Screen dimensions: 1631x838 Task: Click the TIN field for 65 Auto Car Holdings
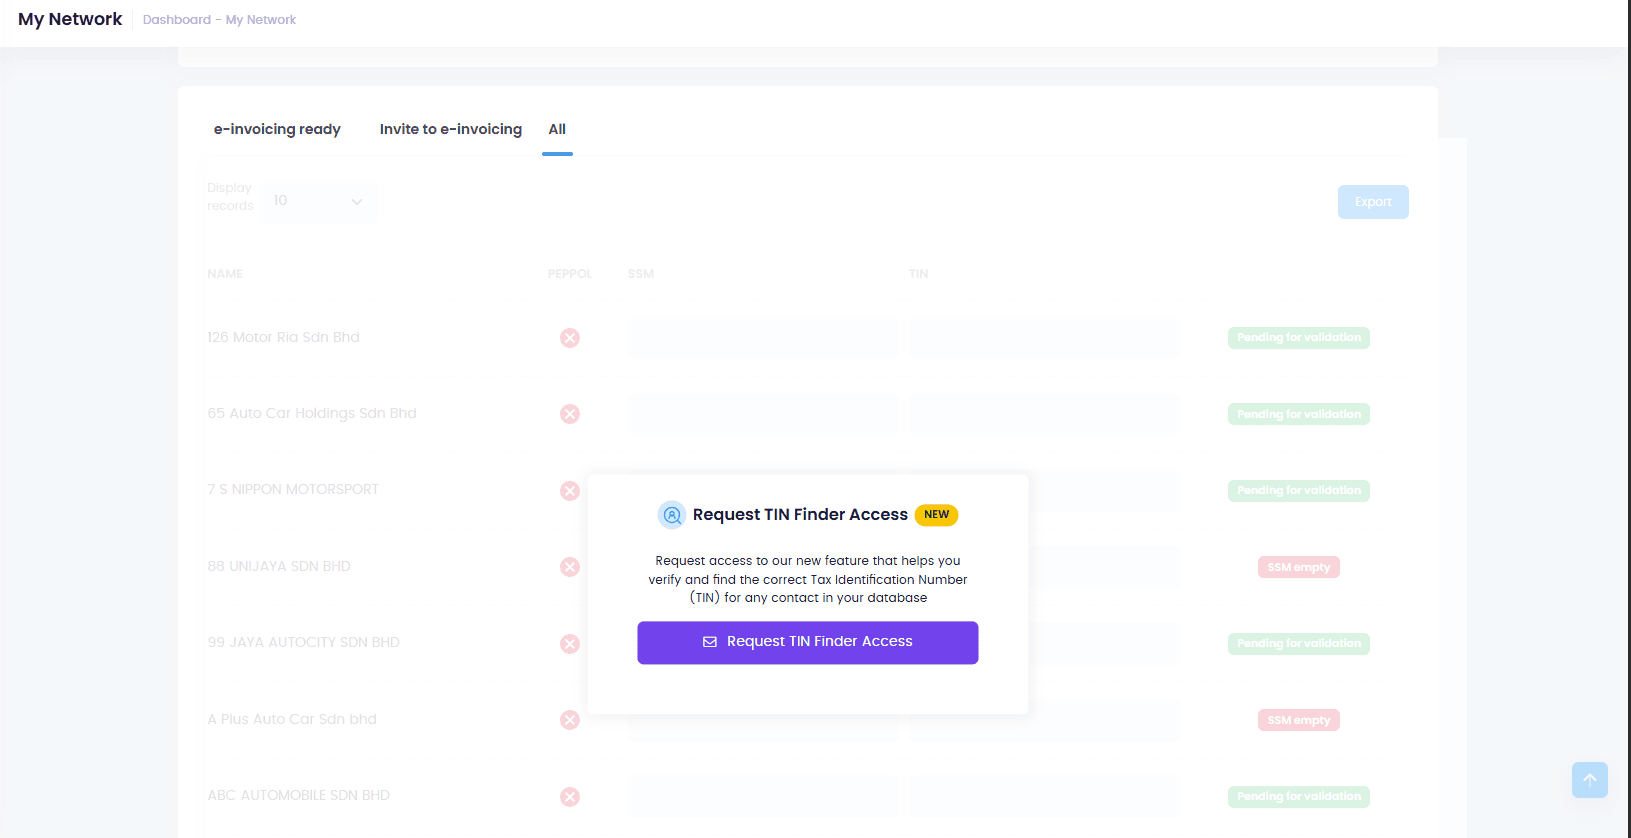pyautogui.click(x=1044, y=414)
